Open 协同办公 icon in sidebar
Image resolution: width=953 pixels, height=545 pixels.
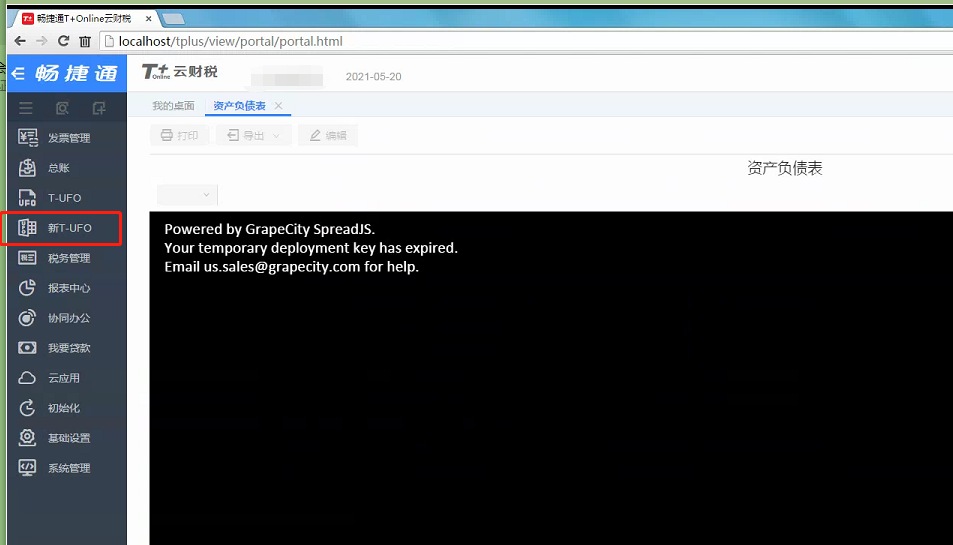27,318
